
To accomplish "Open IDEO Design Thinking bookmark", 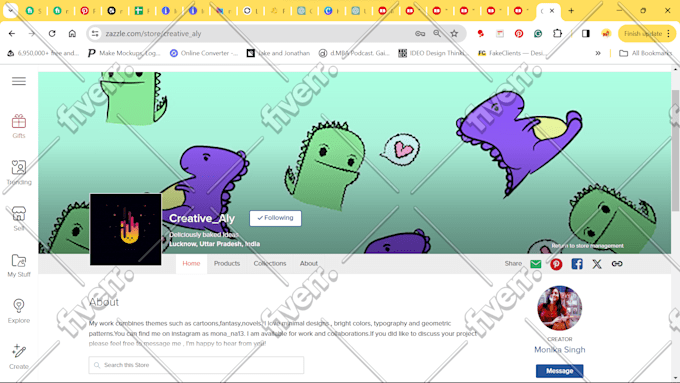I will 434,53.
